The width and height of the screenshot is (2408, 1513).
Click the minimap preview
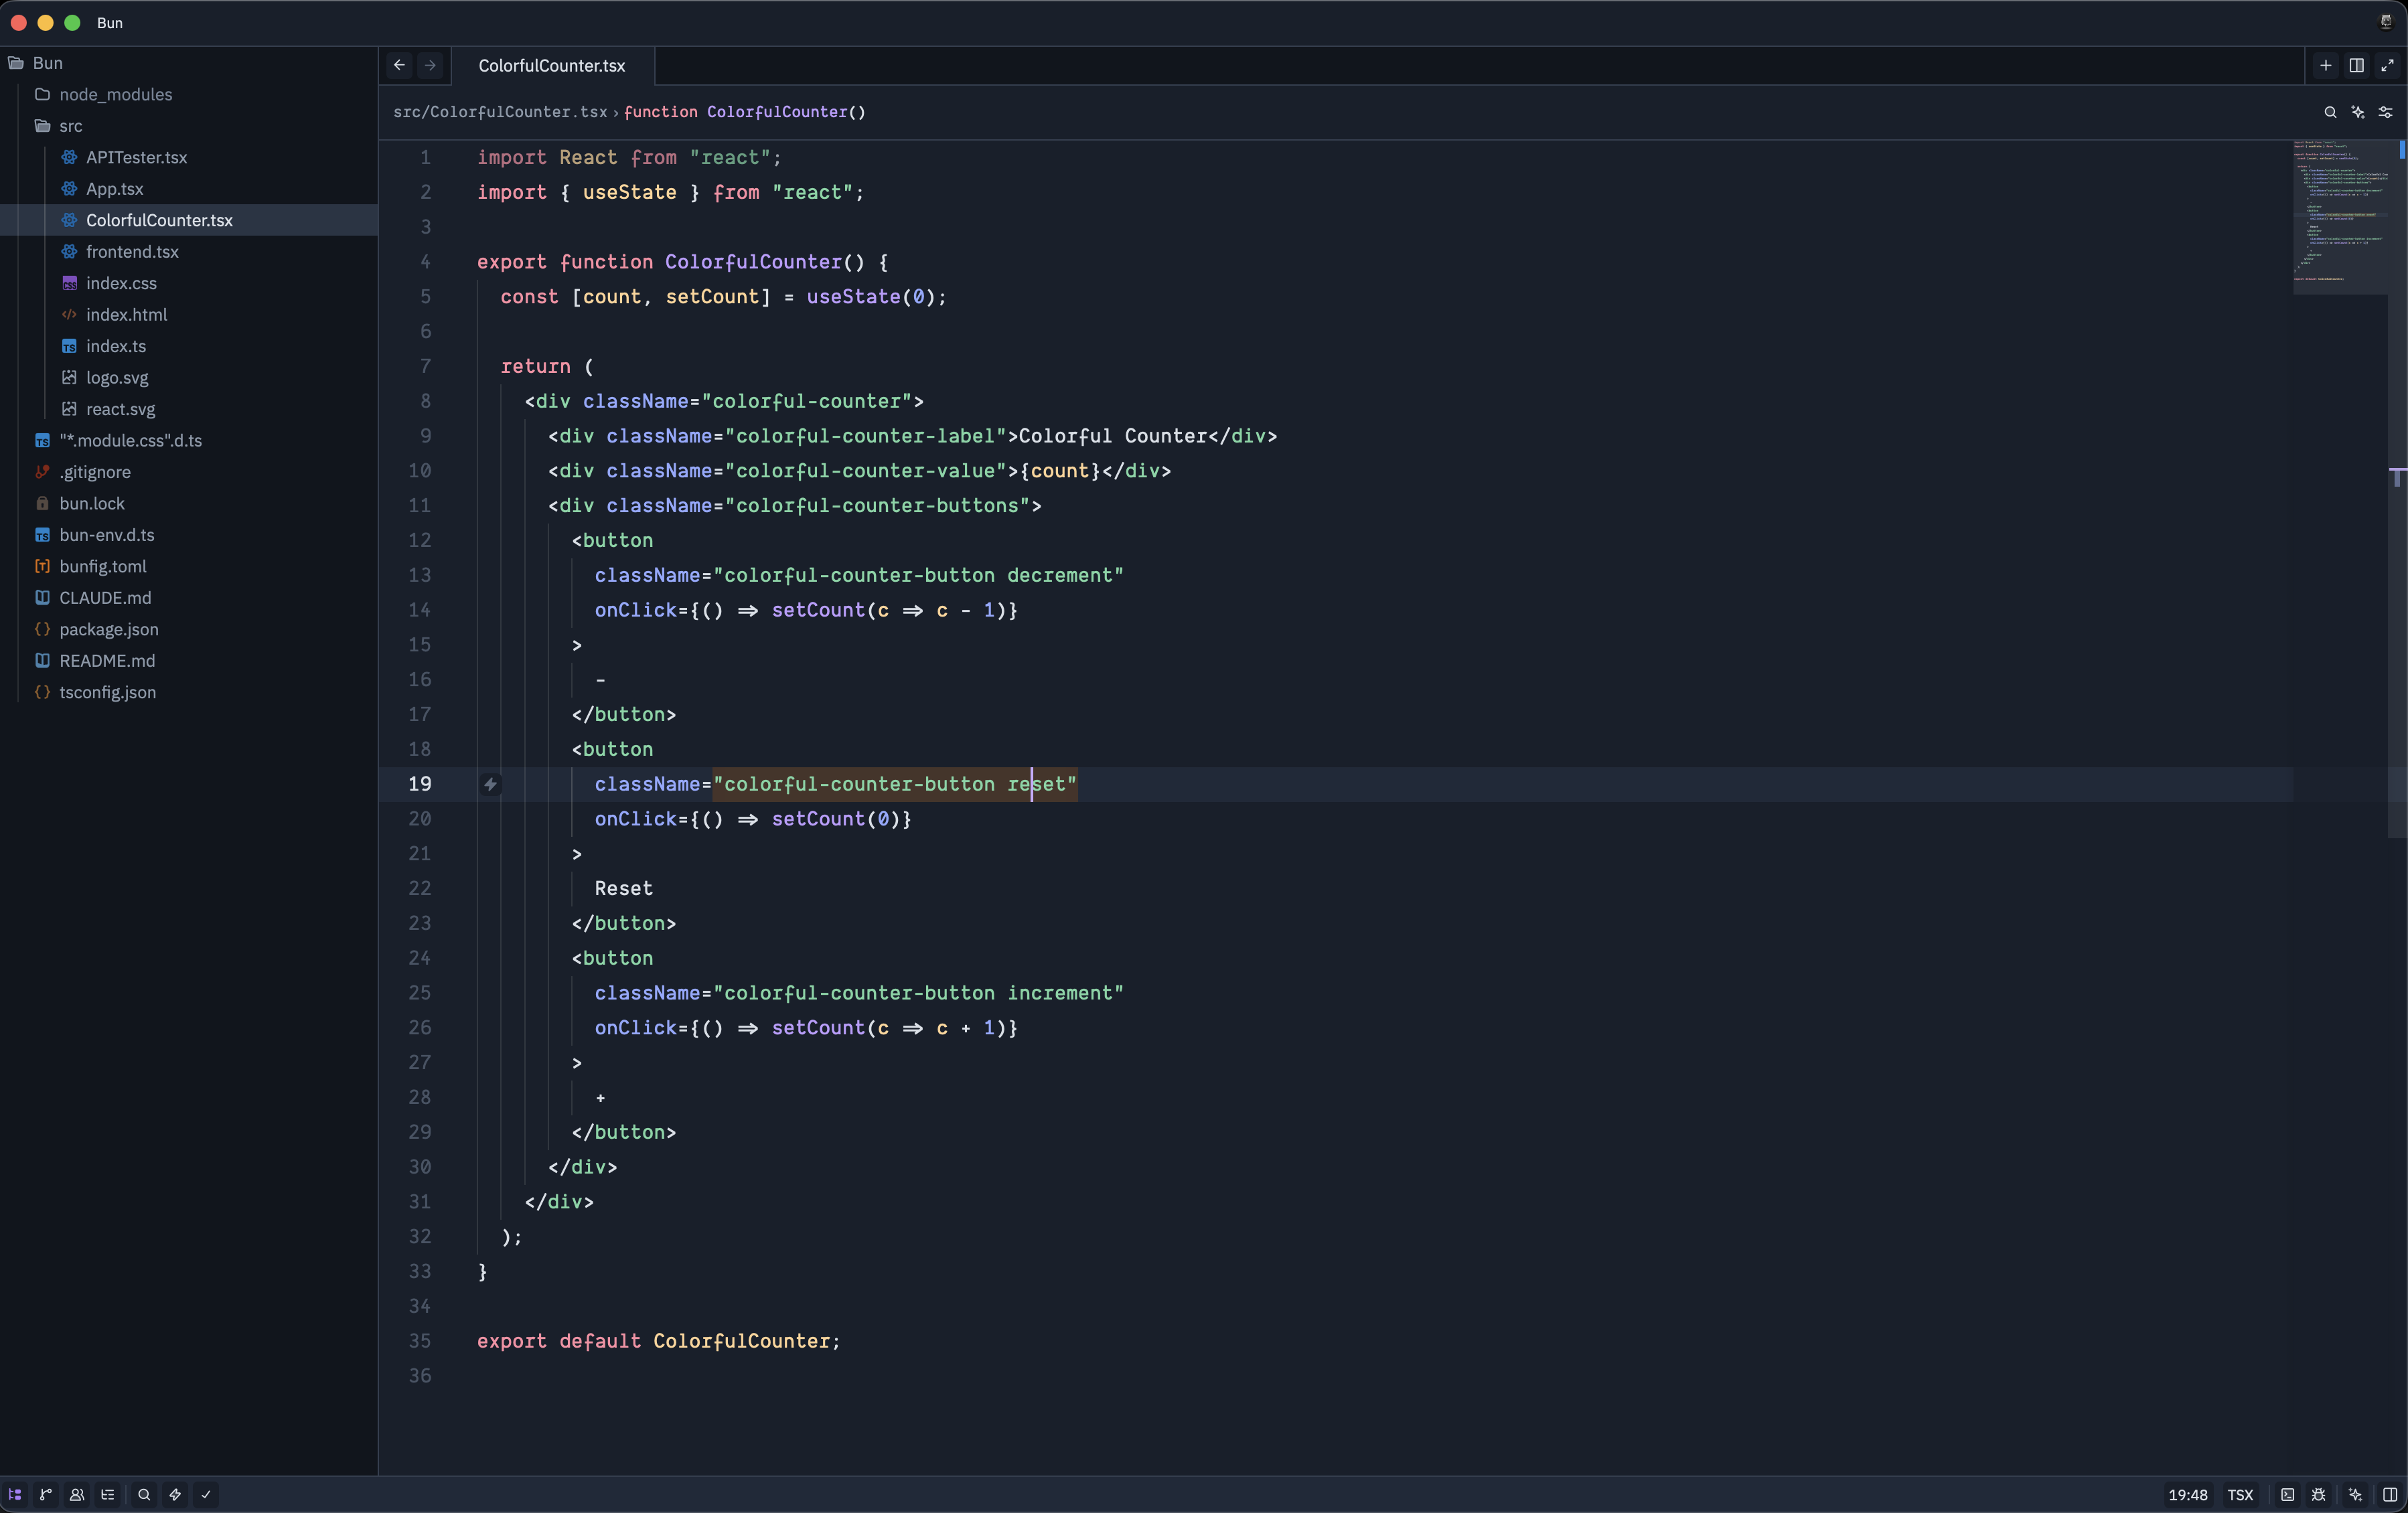coord(2340,217)
